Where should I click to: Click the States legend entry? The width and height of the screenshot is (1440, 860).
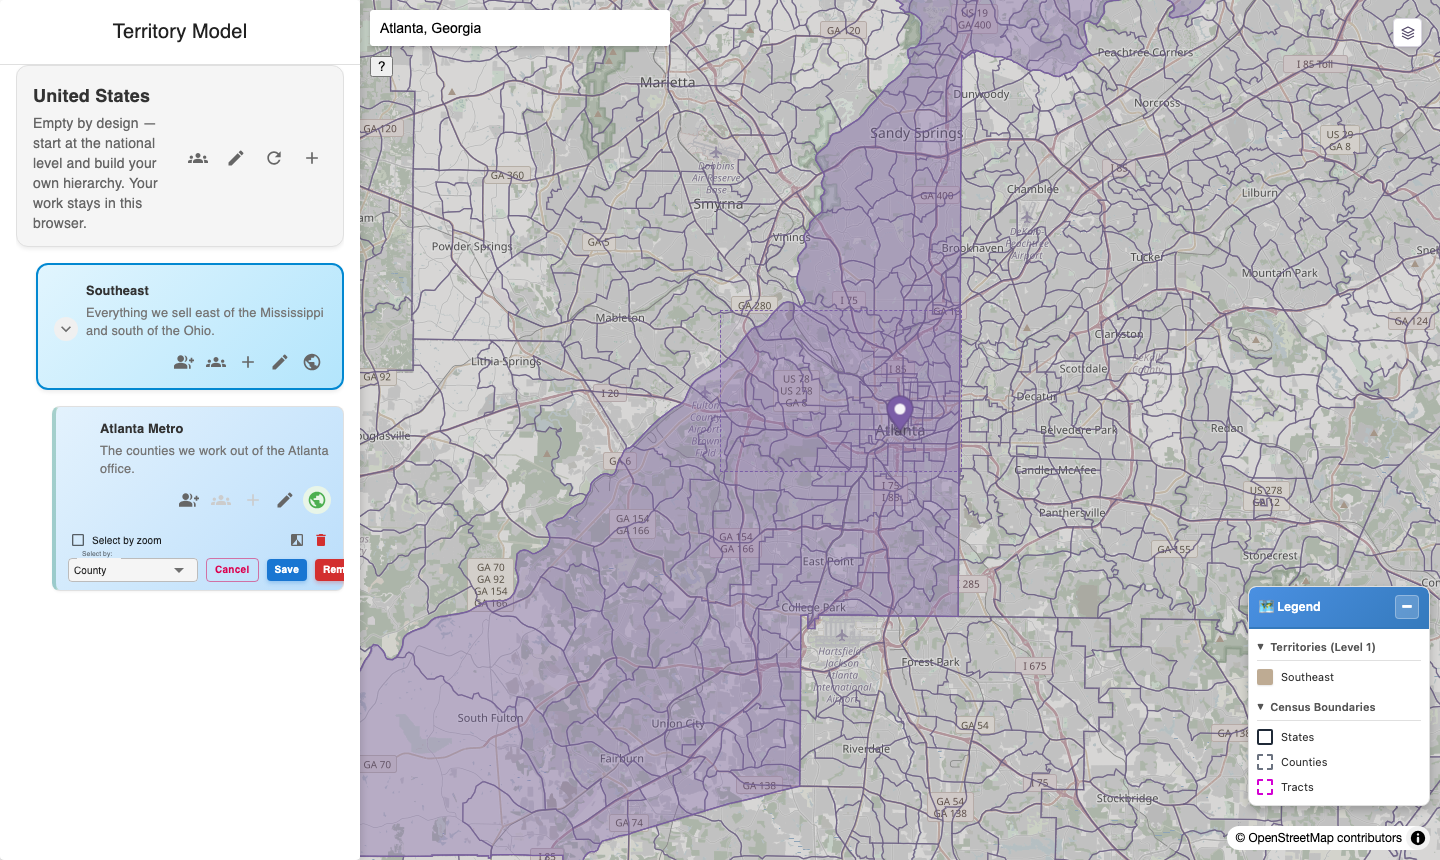coord(1297,737)
